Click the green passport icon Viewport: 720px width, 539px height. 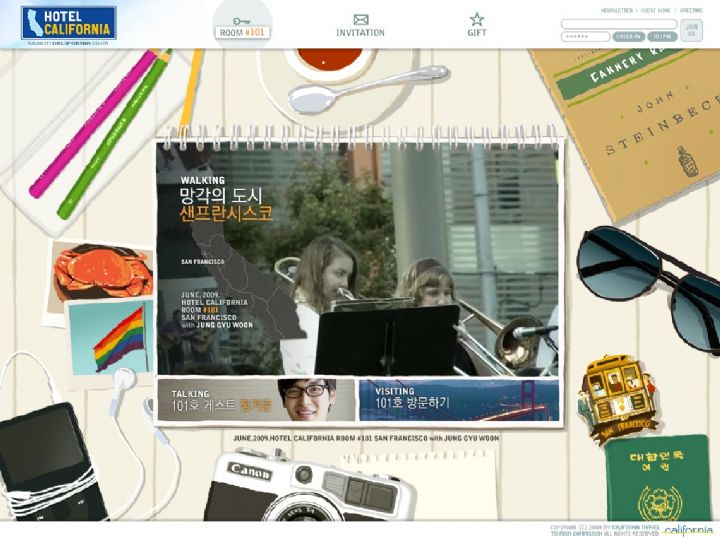pyautogui.click(x=657, y=477)
